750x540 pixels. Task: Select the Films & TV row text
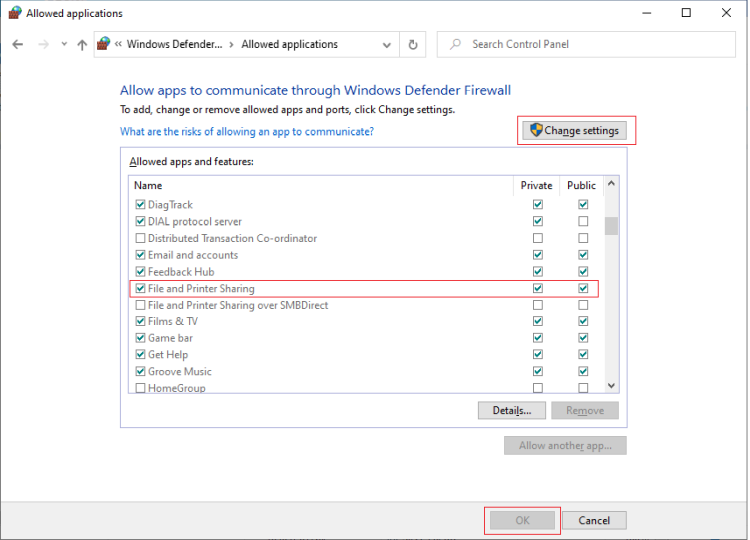point(173,321)
